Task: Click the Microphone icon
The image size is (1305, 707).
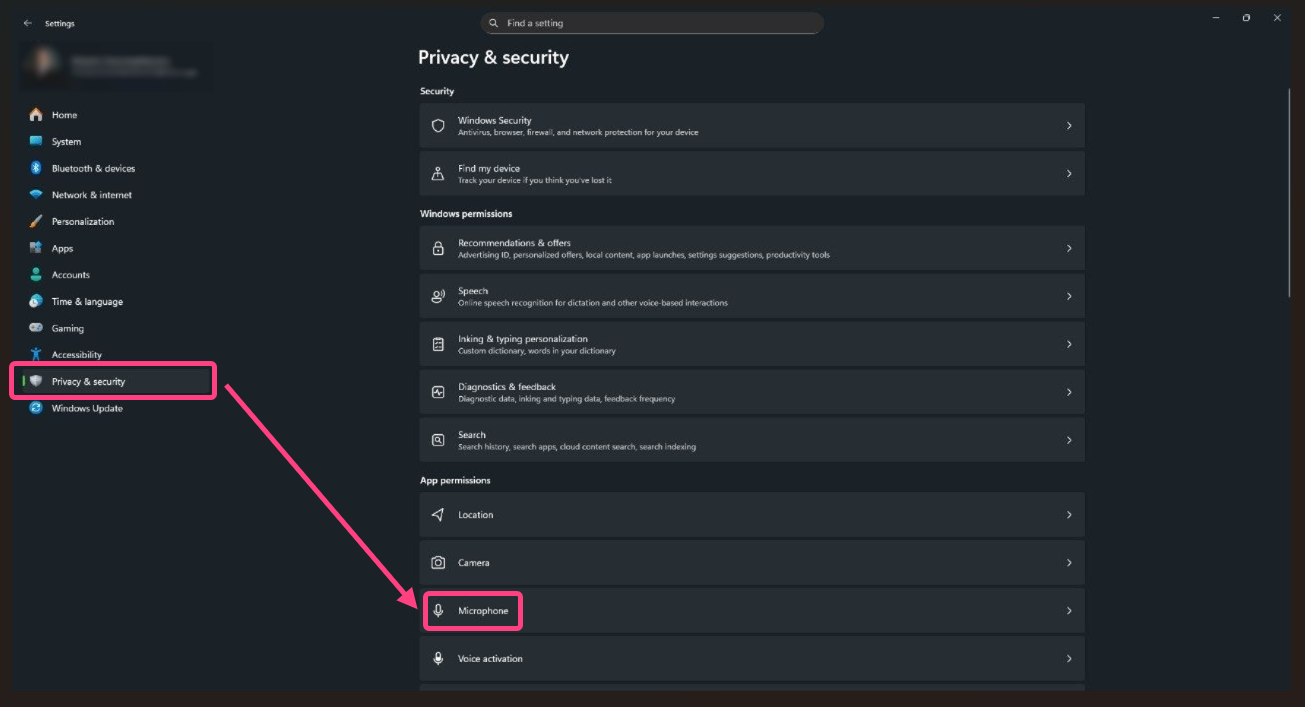Action: point(438,610)
